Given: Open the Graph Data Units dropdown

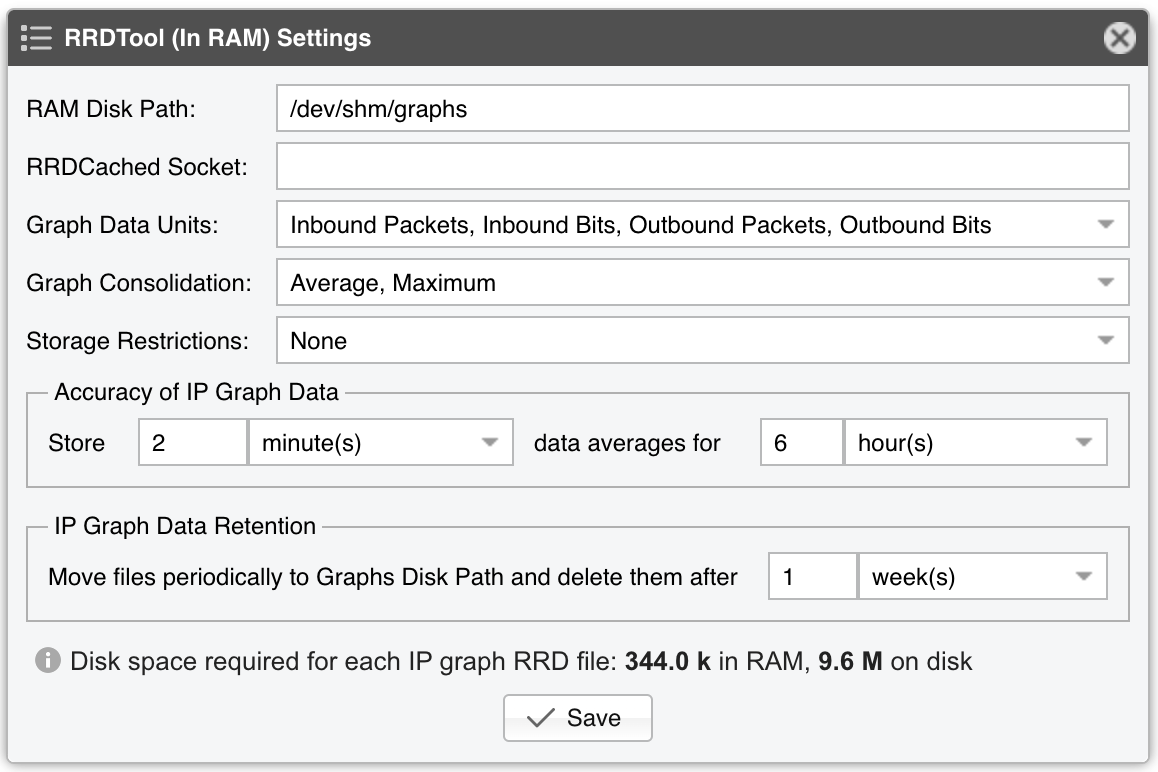Looking at the screenshot, I should 702,225.
